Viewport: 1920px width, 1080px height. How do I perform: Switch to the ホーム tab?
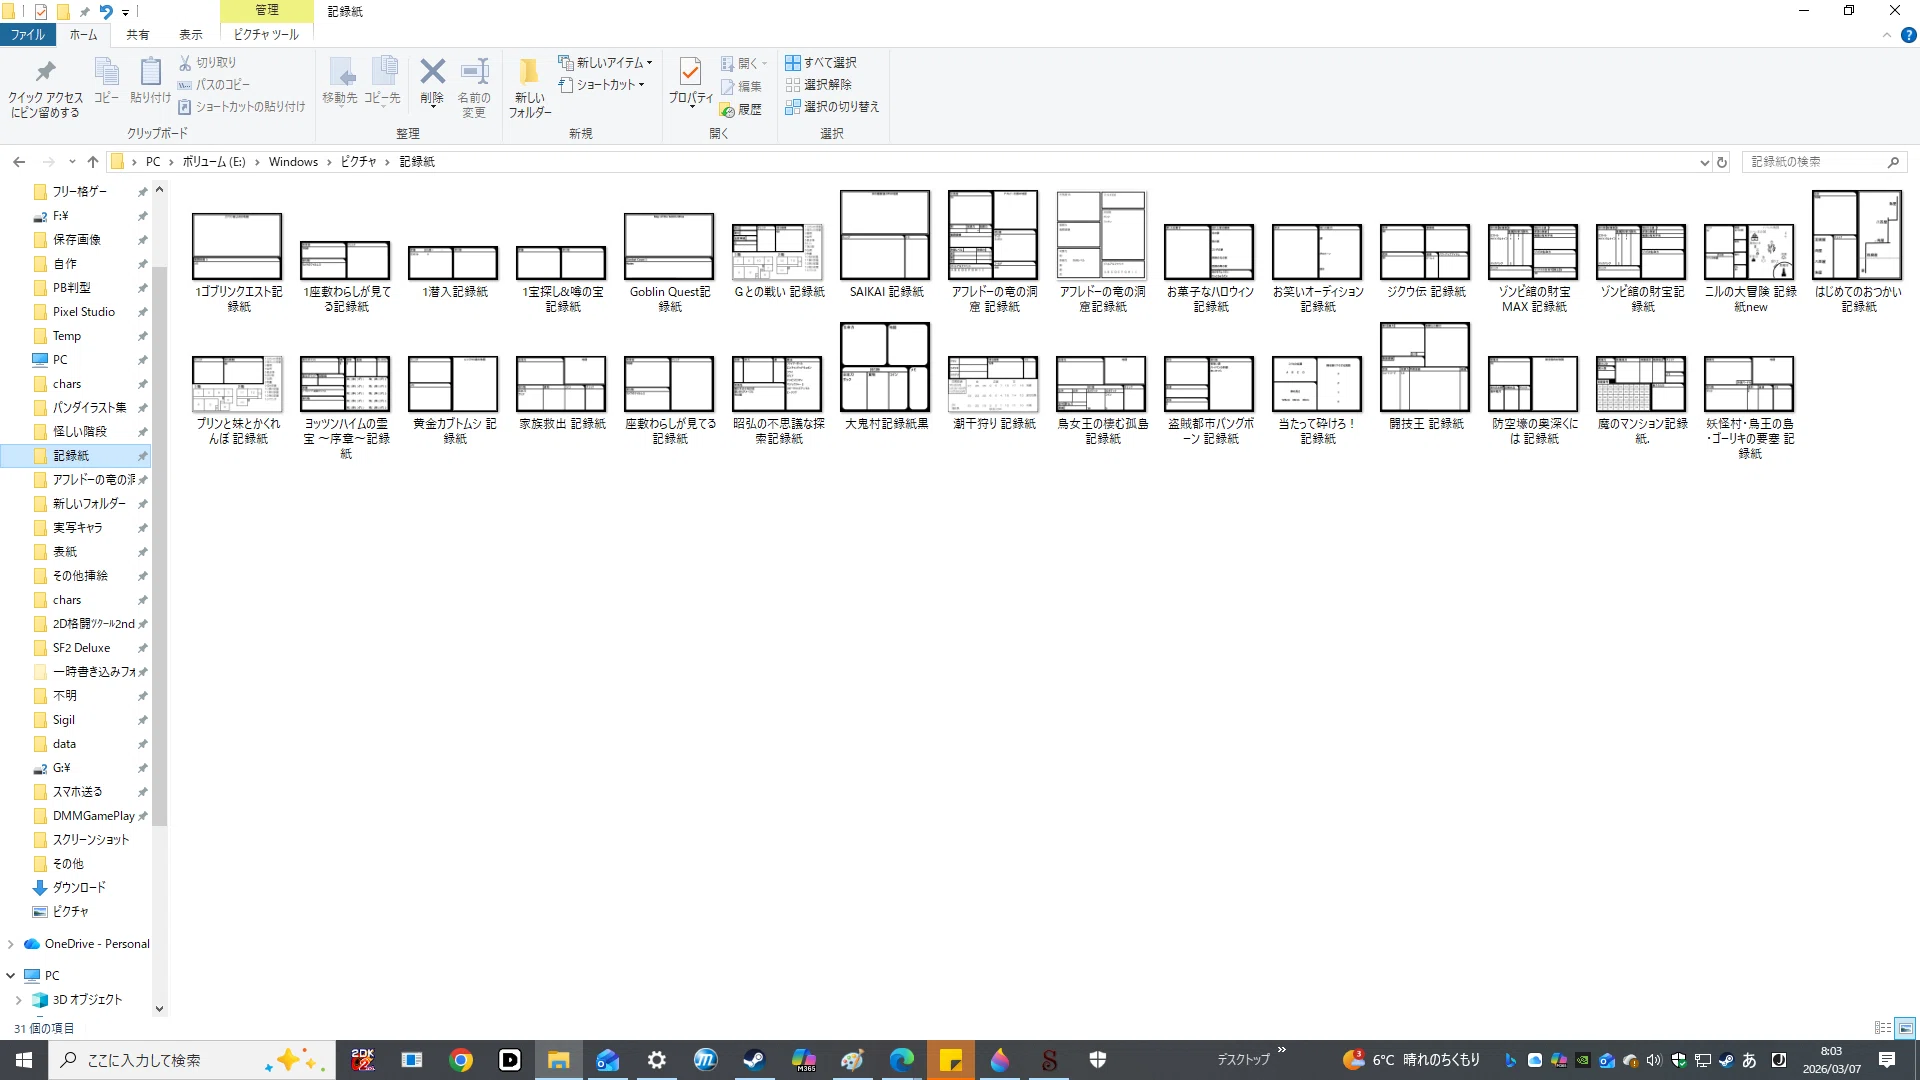point(84,35)
